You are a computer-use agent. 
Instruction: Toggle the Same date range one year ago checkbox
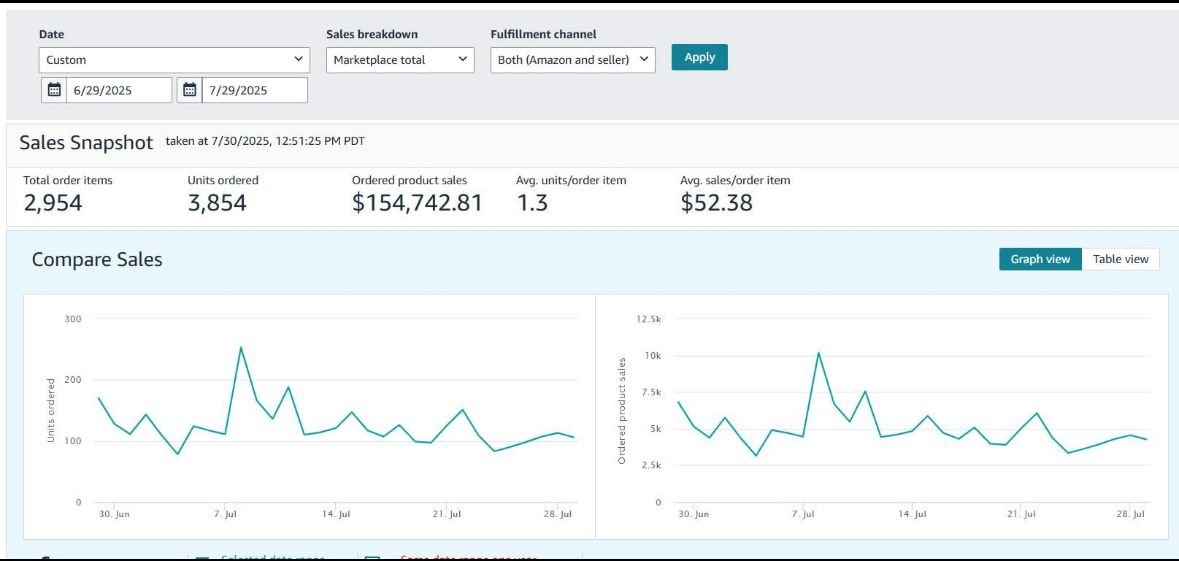tap(372, 557)
